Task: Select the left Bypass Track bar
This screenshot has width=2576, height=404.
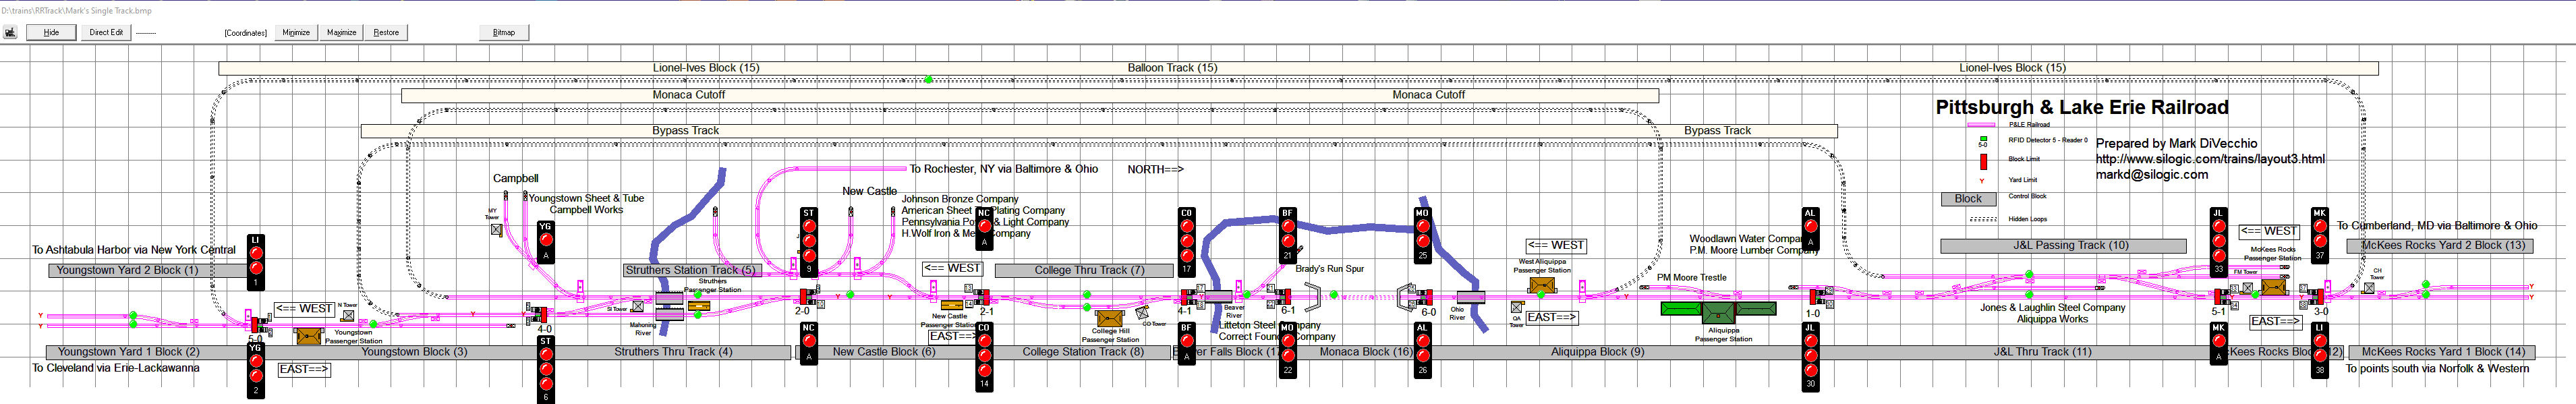Action: pos(685,131)
